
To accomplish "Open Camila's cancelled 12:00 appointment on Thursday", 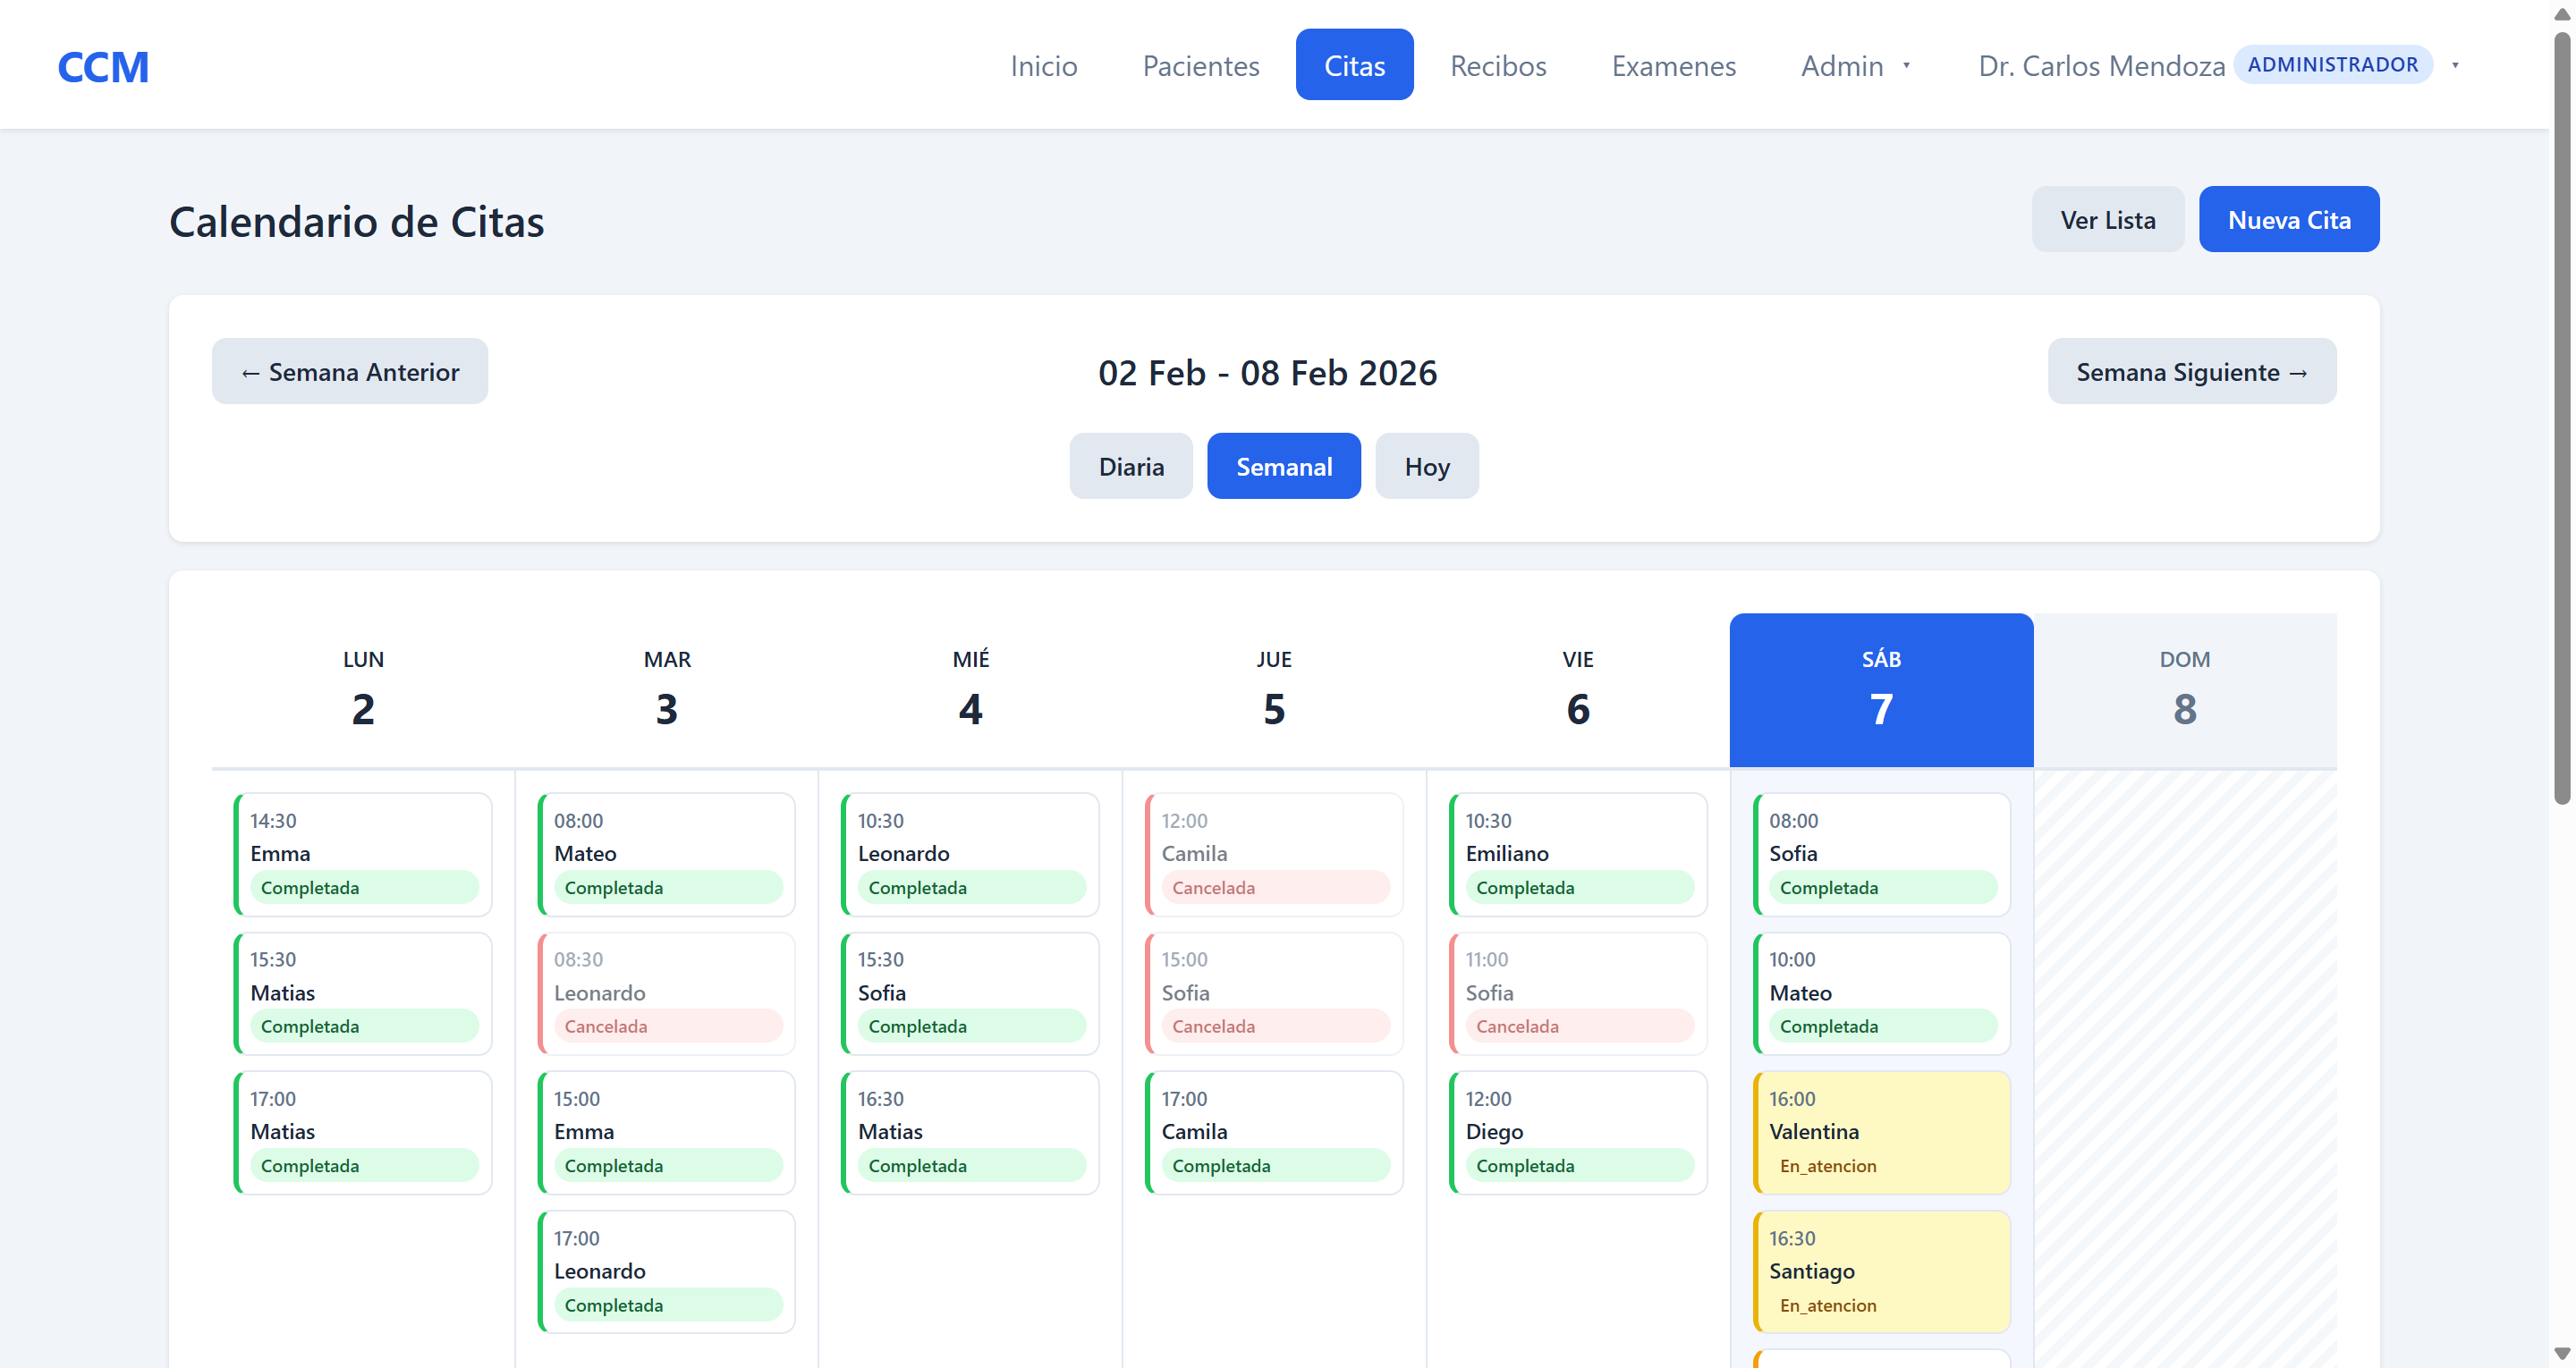I will point(1272,853).
